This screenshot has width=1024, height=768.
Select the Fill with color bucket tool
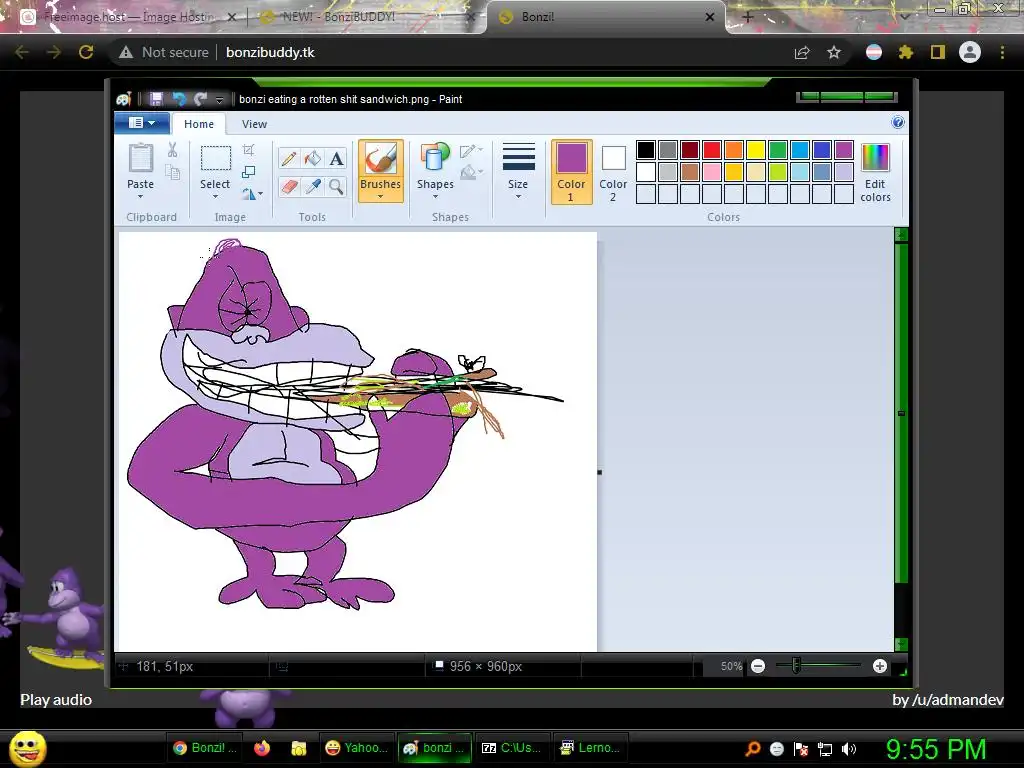click(x=313, y=158)
